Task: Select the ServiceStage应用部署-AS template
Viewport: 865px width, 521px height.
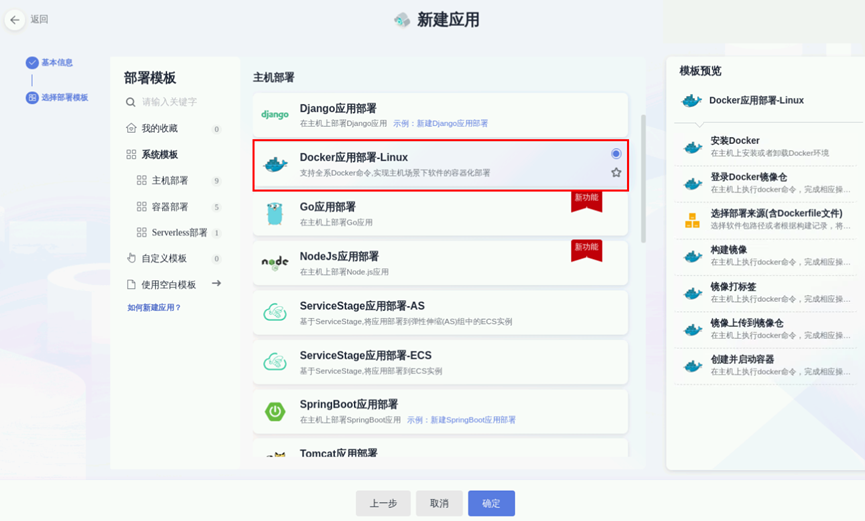Action: tap(440, 312)
